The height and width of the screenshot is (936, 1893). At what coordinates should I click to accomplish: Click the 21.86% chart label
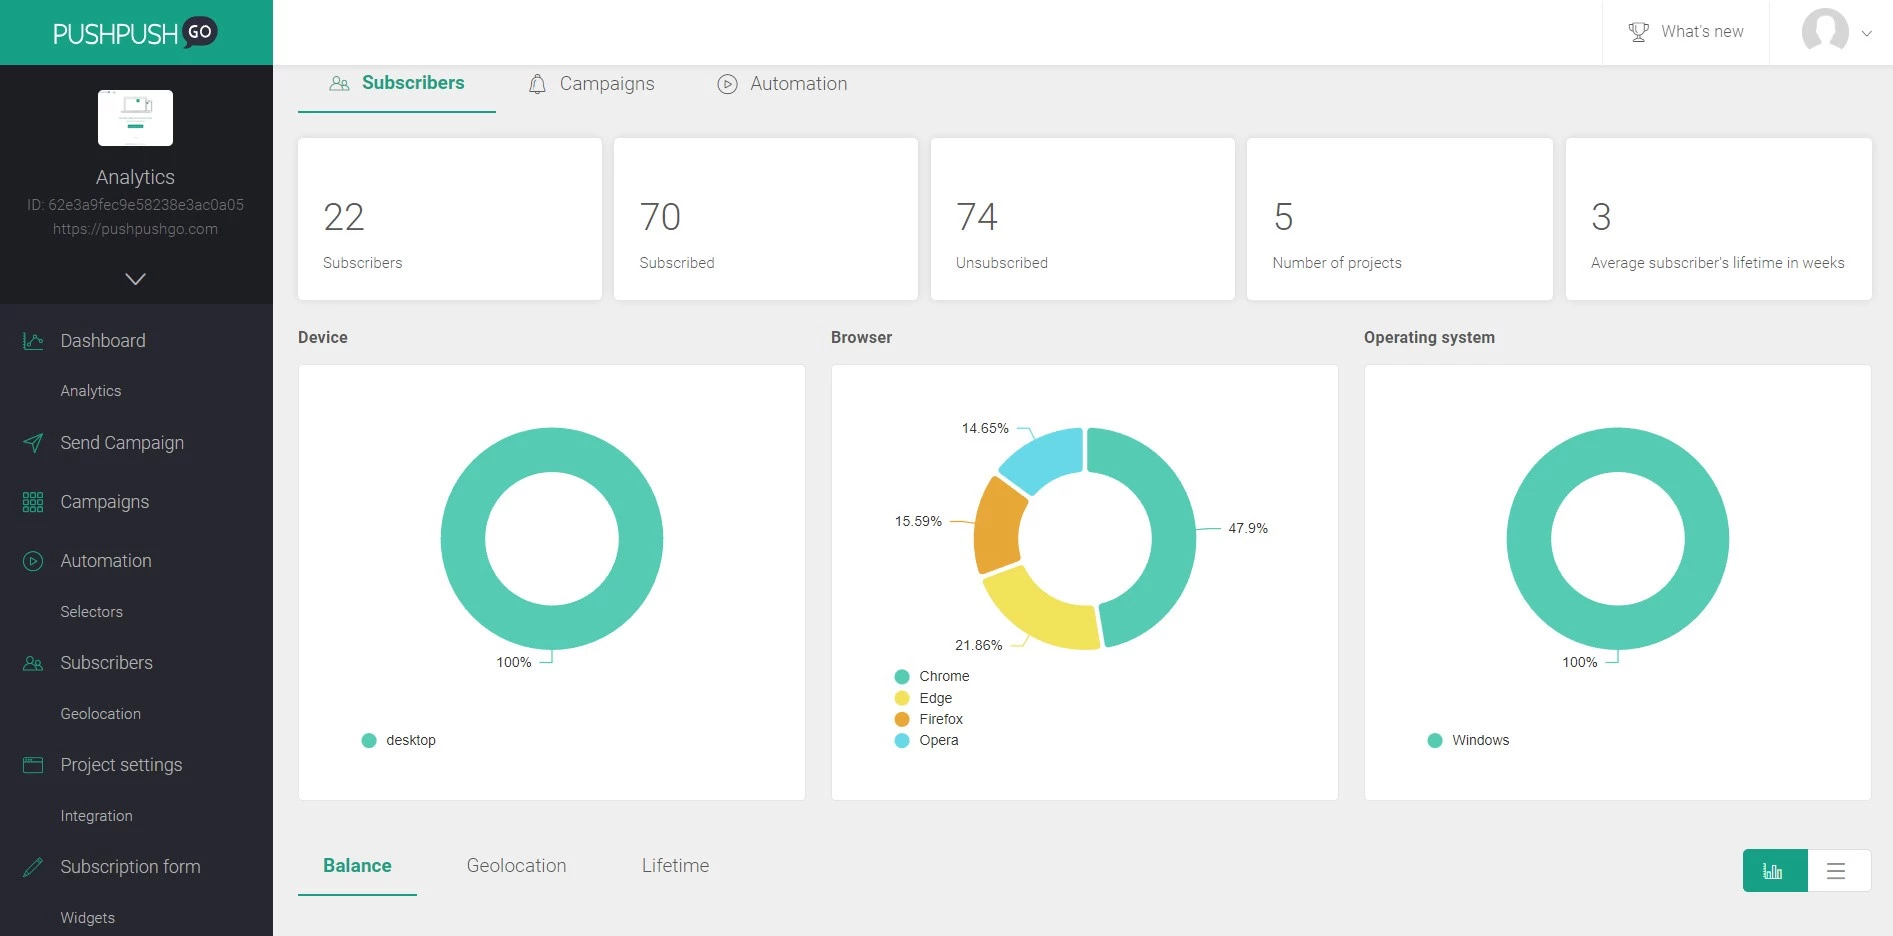point(978,646)
